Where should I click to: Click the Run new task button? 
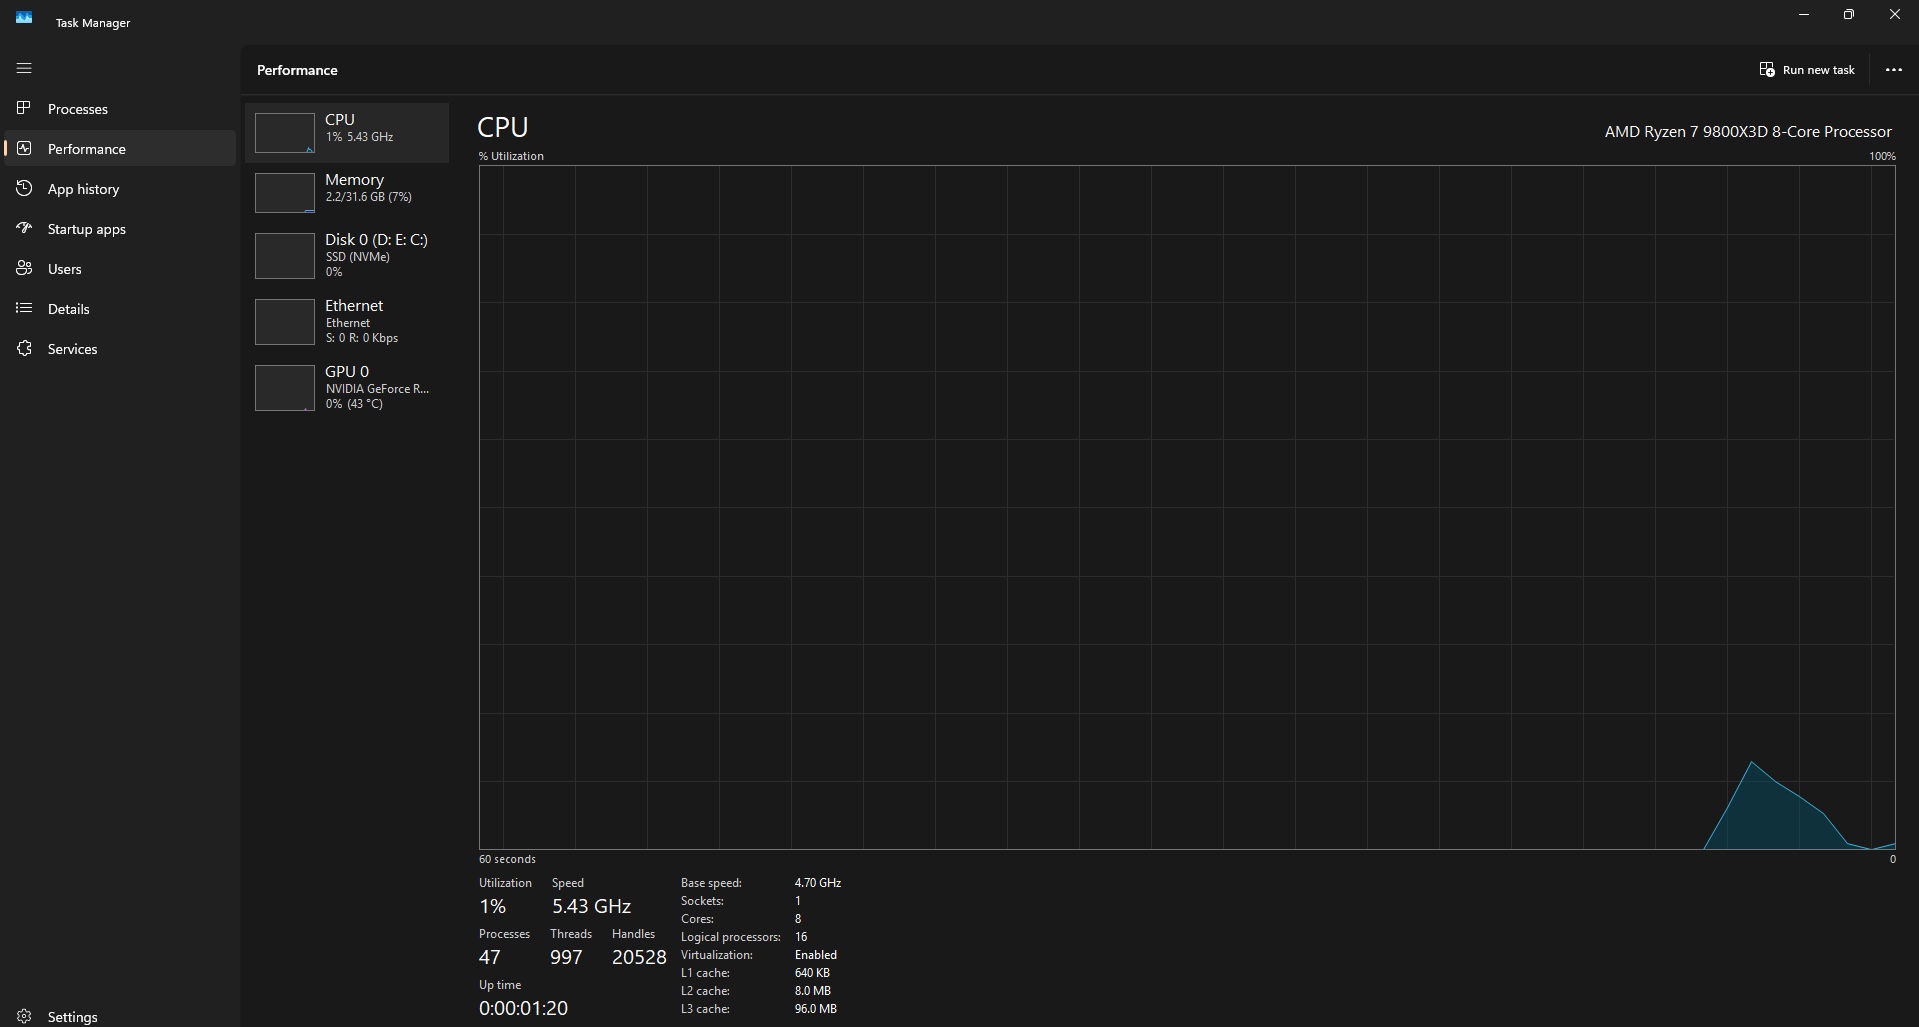tap(1807, 70)
